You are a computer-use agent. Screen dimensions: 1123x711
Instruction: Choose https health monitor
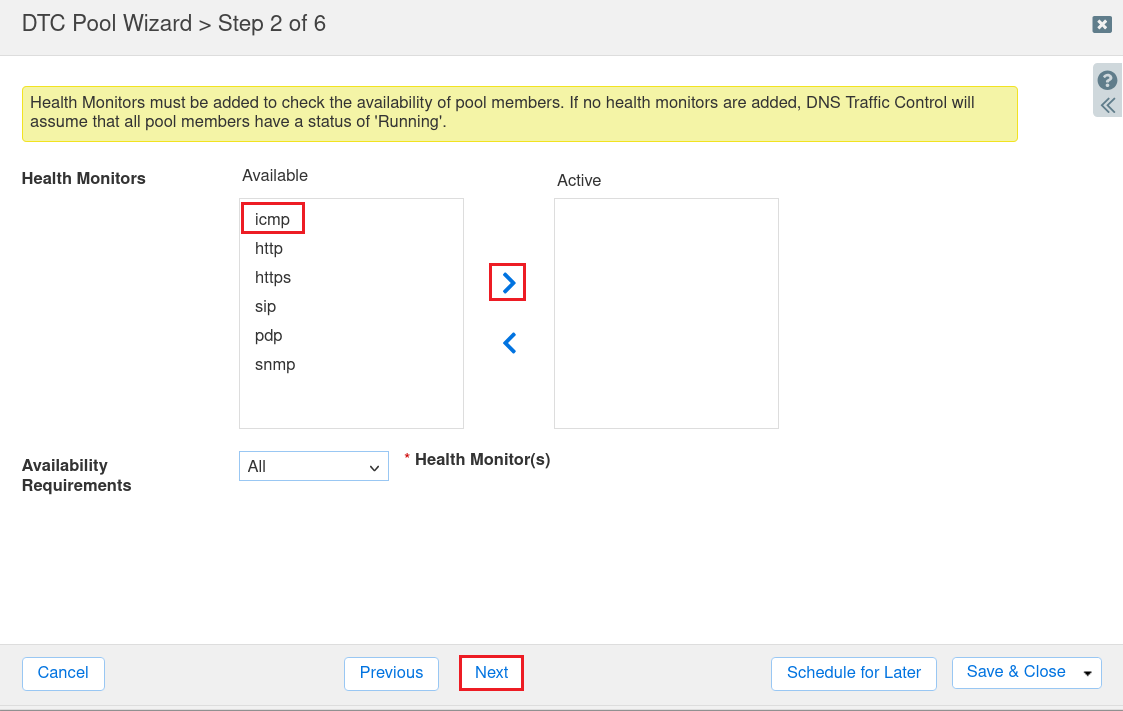pyautogui.click(x=272, y=277)
